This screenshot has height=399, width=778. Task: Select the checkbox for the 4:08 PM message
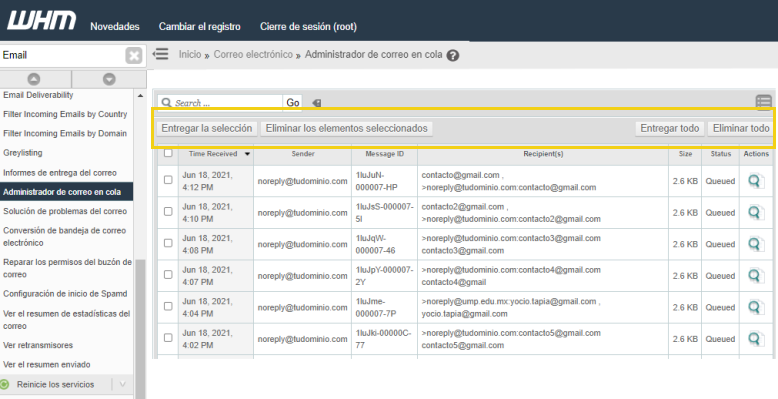pos(168,243)
